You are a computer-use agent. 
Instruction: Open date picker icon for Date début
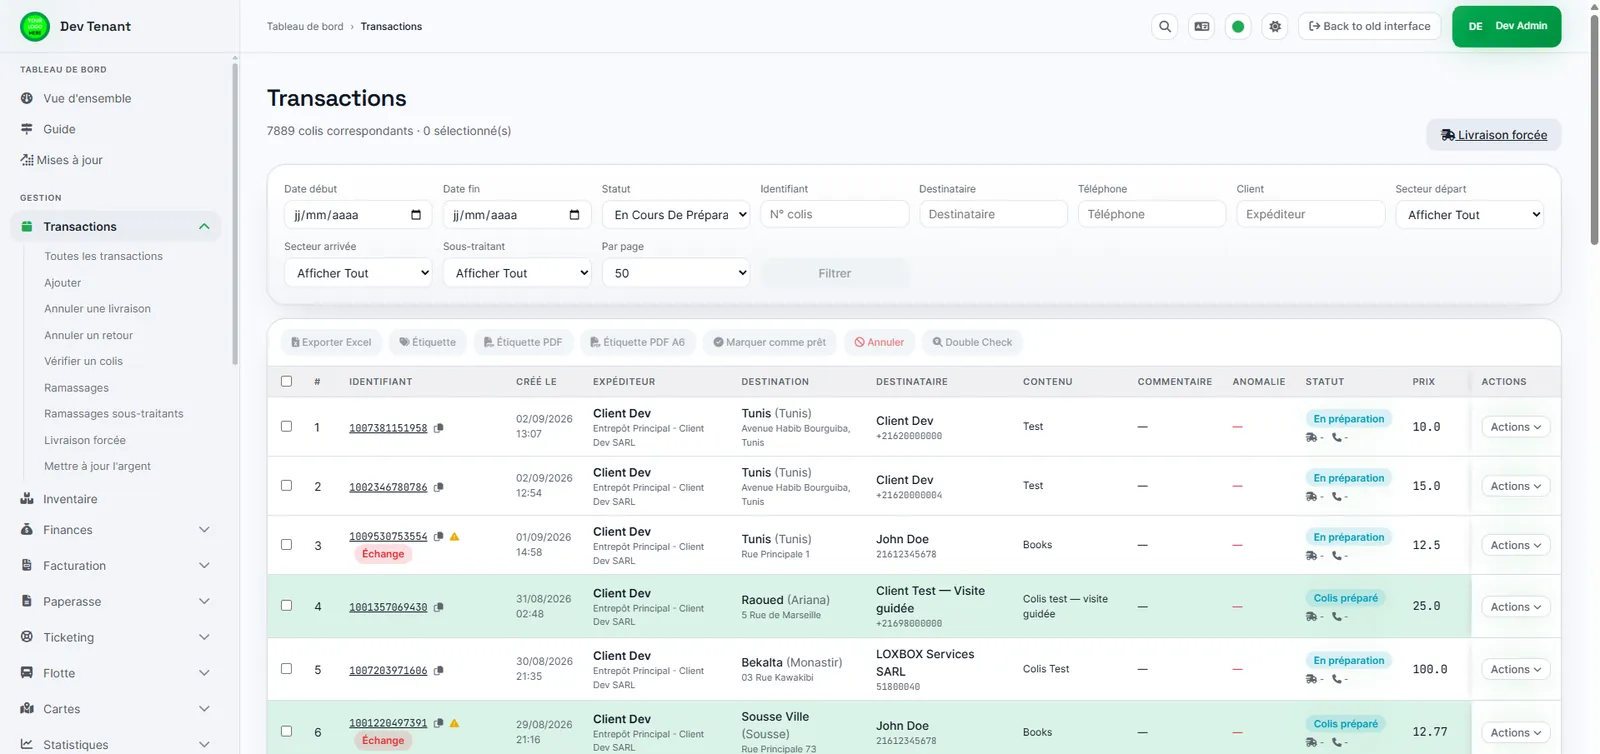[x=416, y=215]
